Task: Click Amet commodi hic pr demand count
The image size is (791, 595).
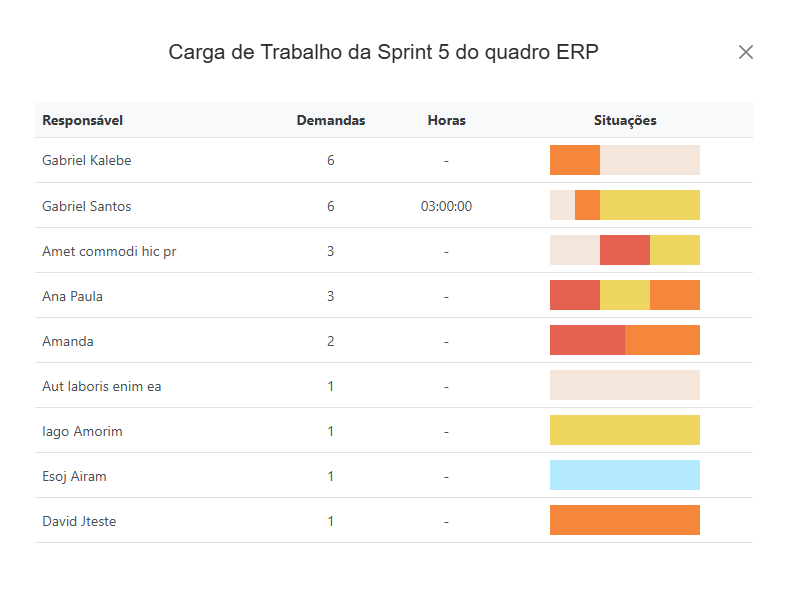Action: point(331,251)
